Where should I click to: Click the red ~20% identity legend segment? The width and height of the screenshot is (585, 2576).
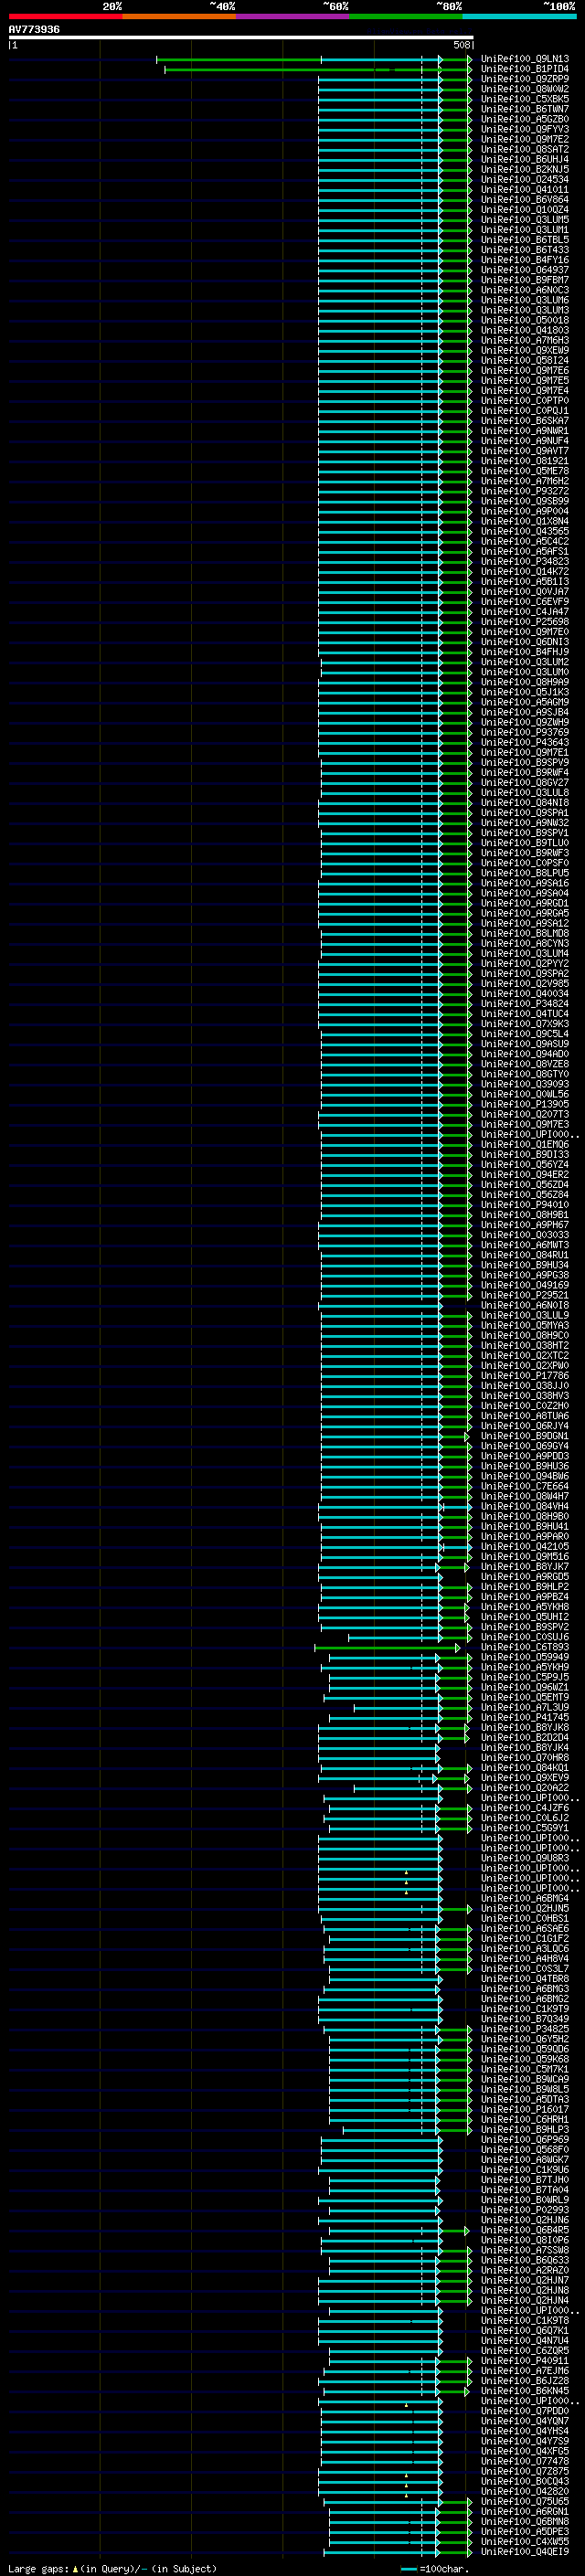[65, 16]
